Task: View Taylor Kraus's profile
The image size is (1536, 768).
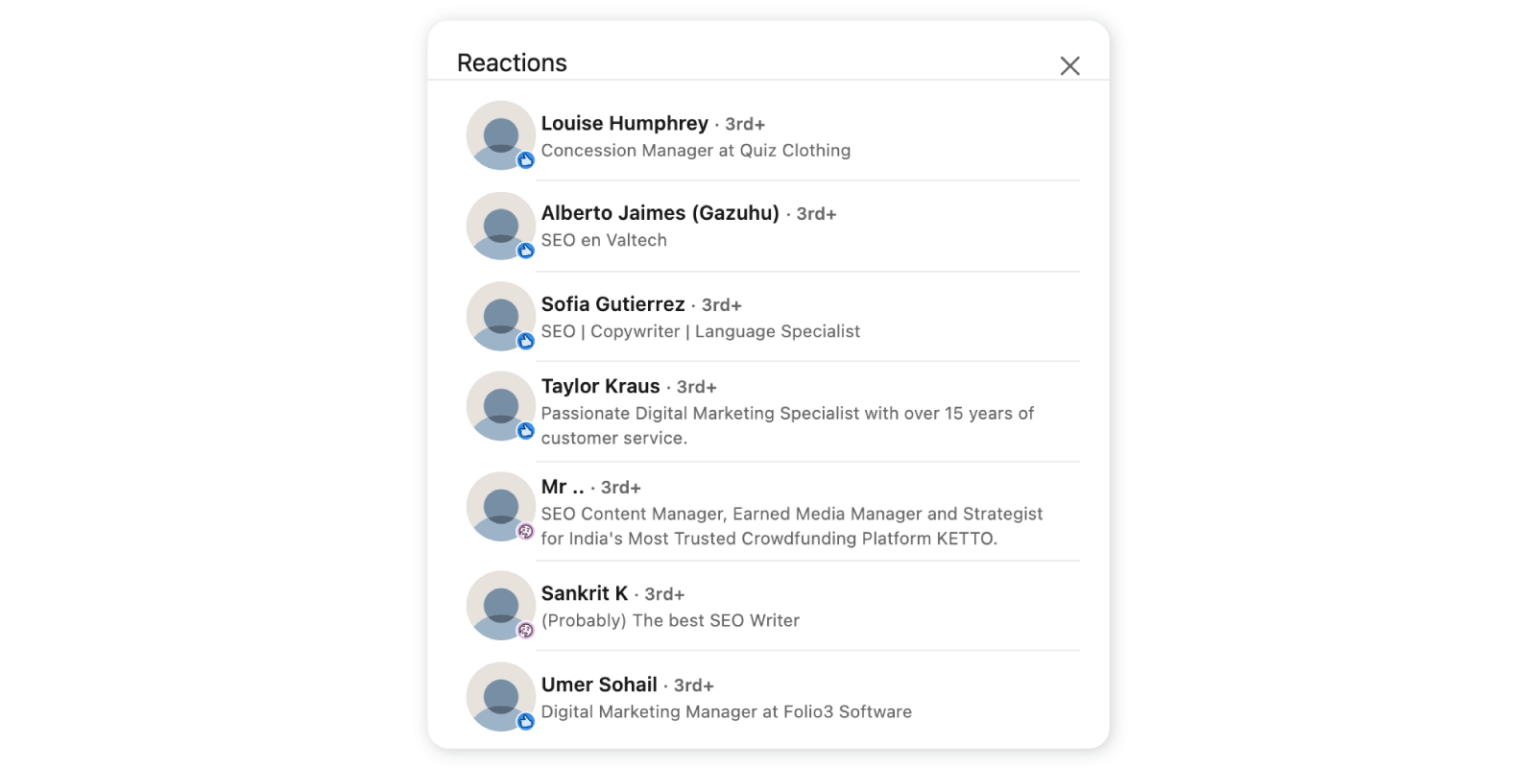Action: 600,386
